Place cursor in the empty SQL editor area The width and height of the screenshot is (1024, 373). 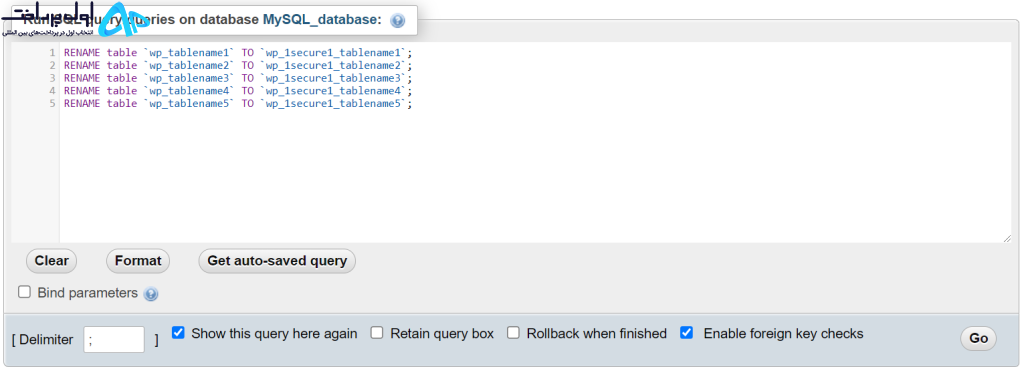536,176
